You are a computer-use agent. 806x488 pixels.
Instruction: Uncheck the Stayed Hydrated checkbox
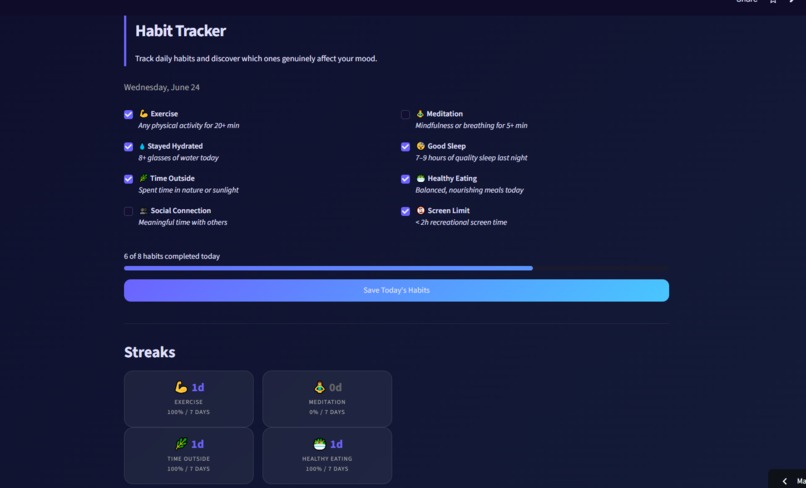pos(129,147)
